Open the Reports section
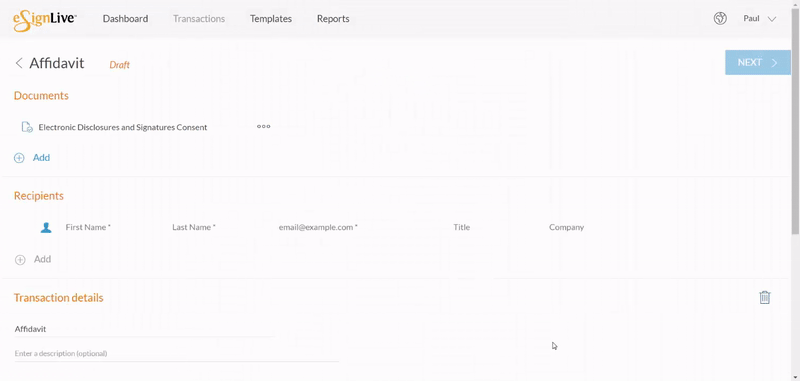Image resolution: width=800 pixels, height=381 pixels. pyautogui.click(x=333, y=19)
